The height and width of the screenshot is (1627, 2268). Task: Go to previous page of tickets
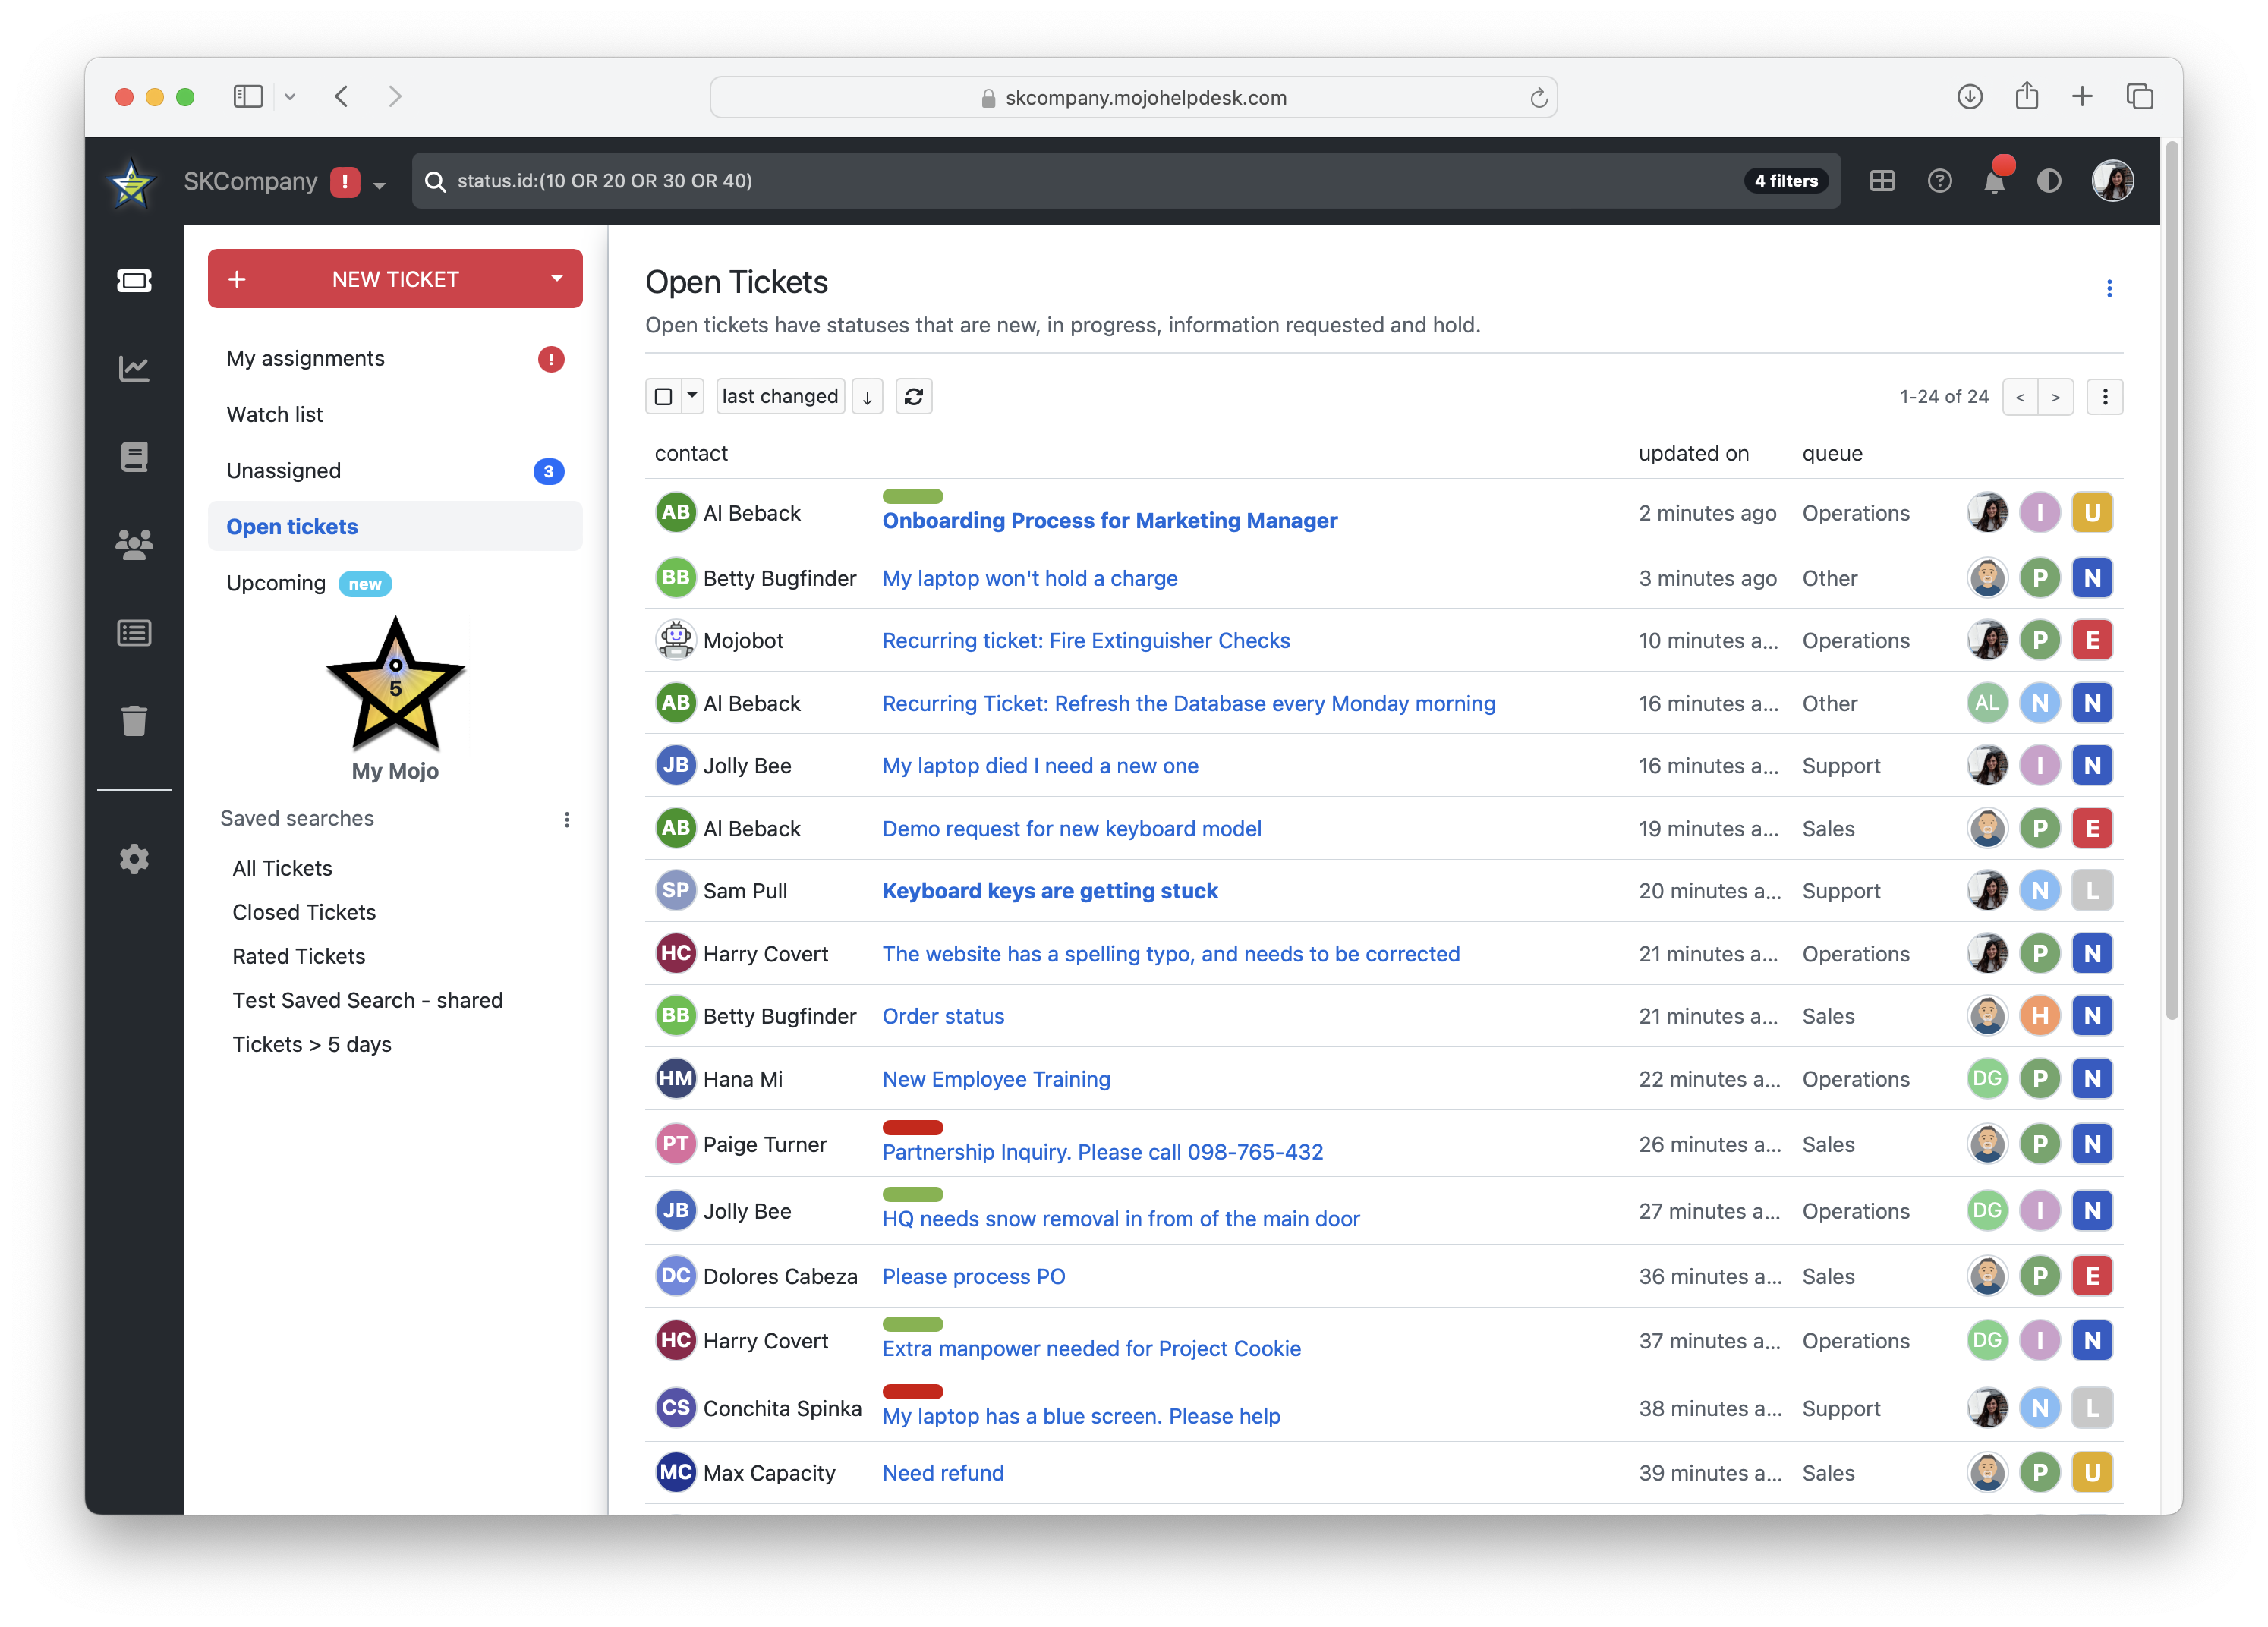(x=2020, y=397)
